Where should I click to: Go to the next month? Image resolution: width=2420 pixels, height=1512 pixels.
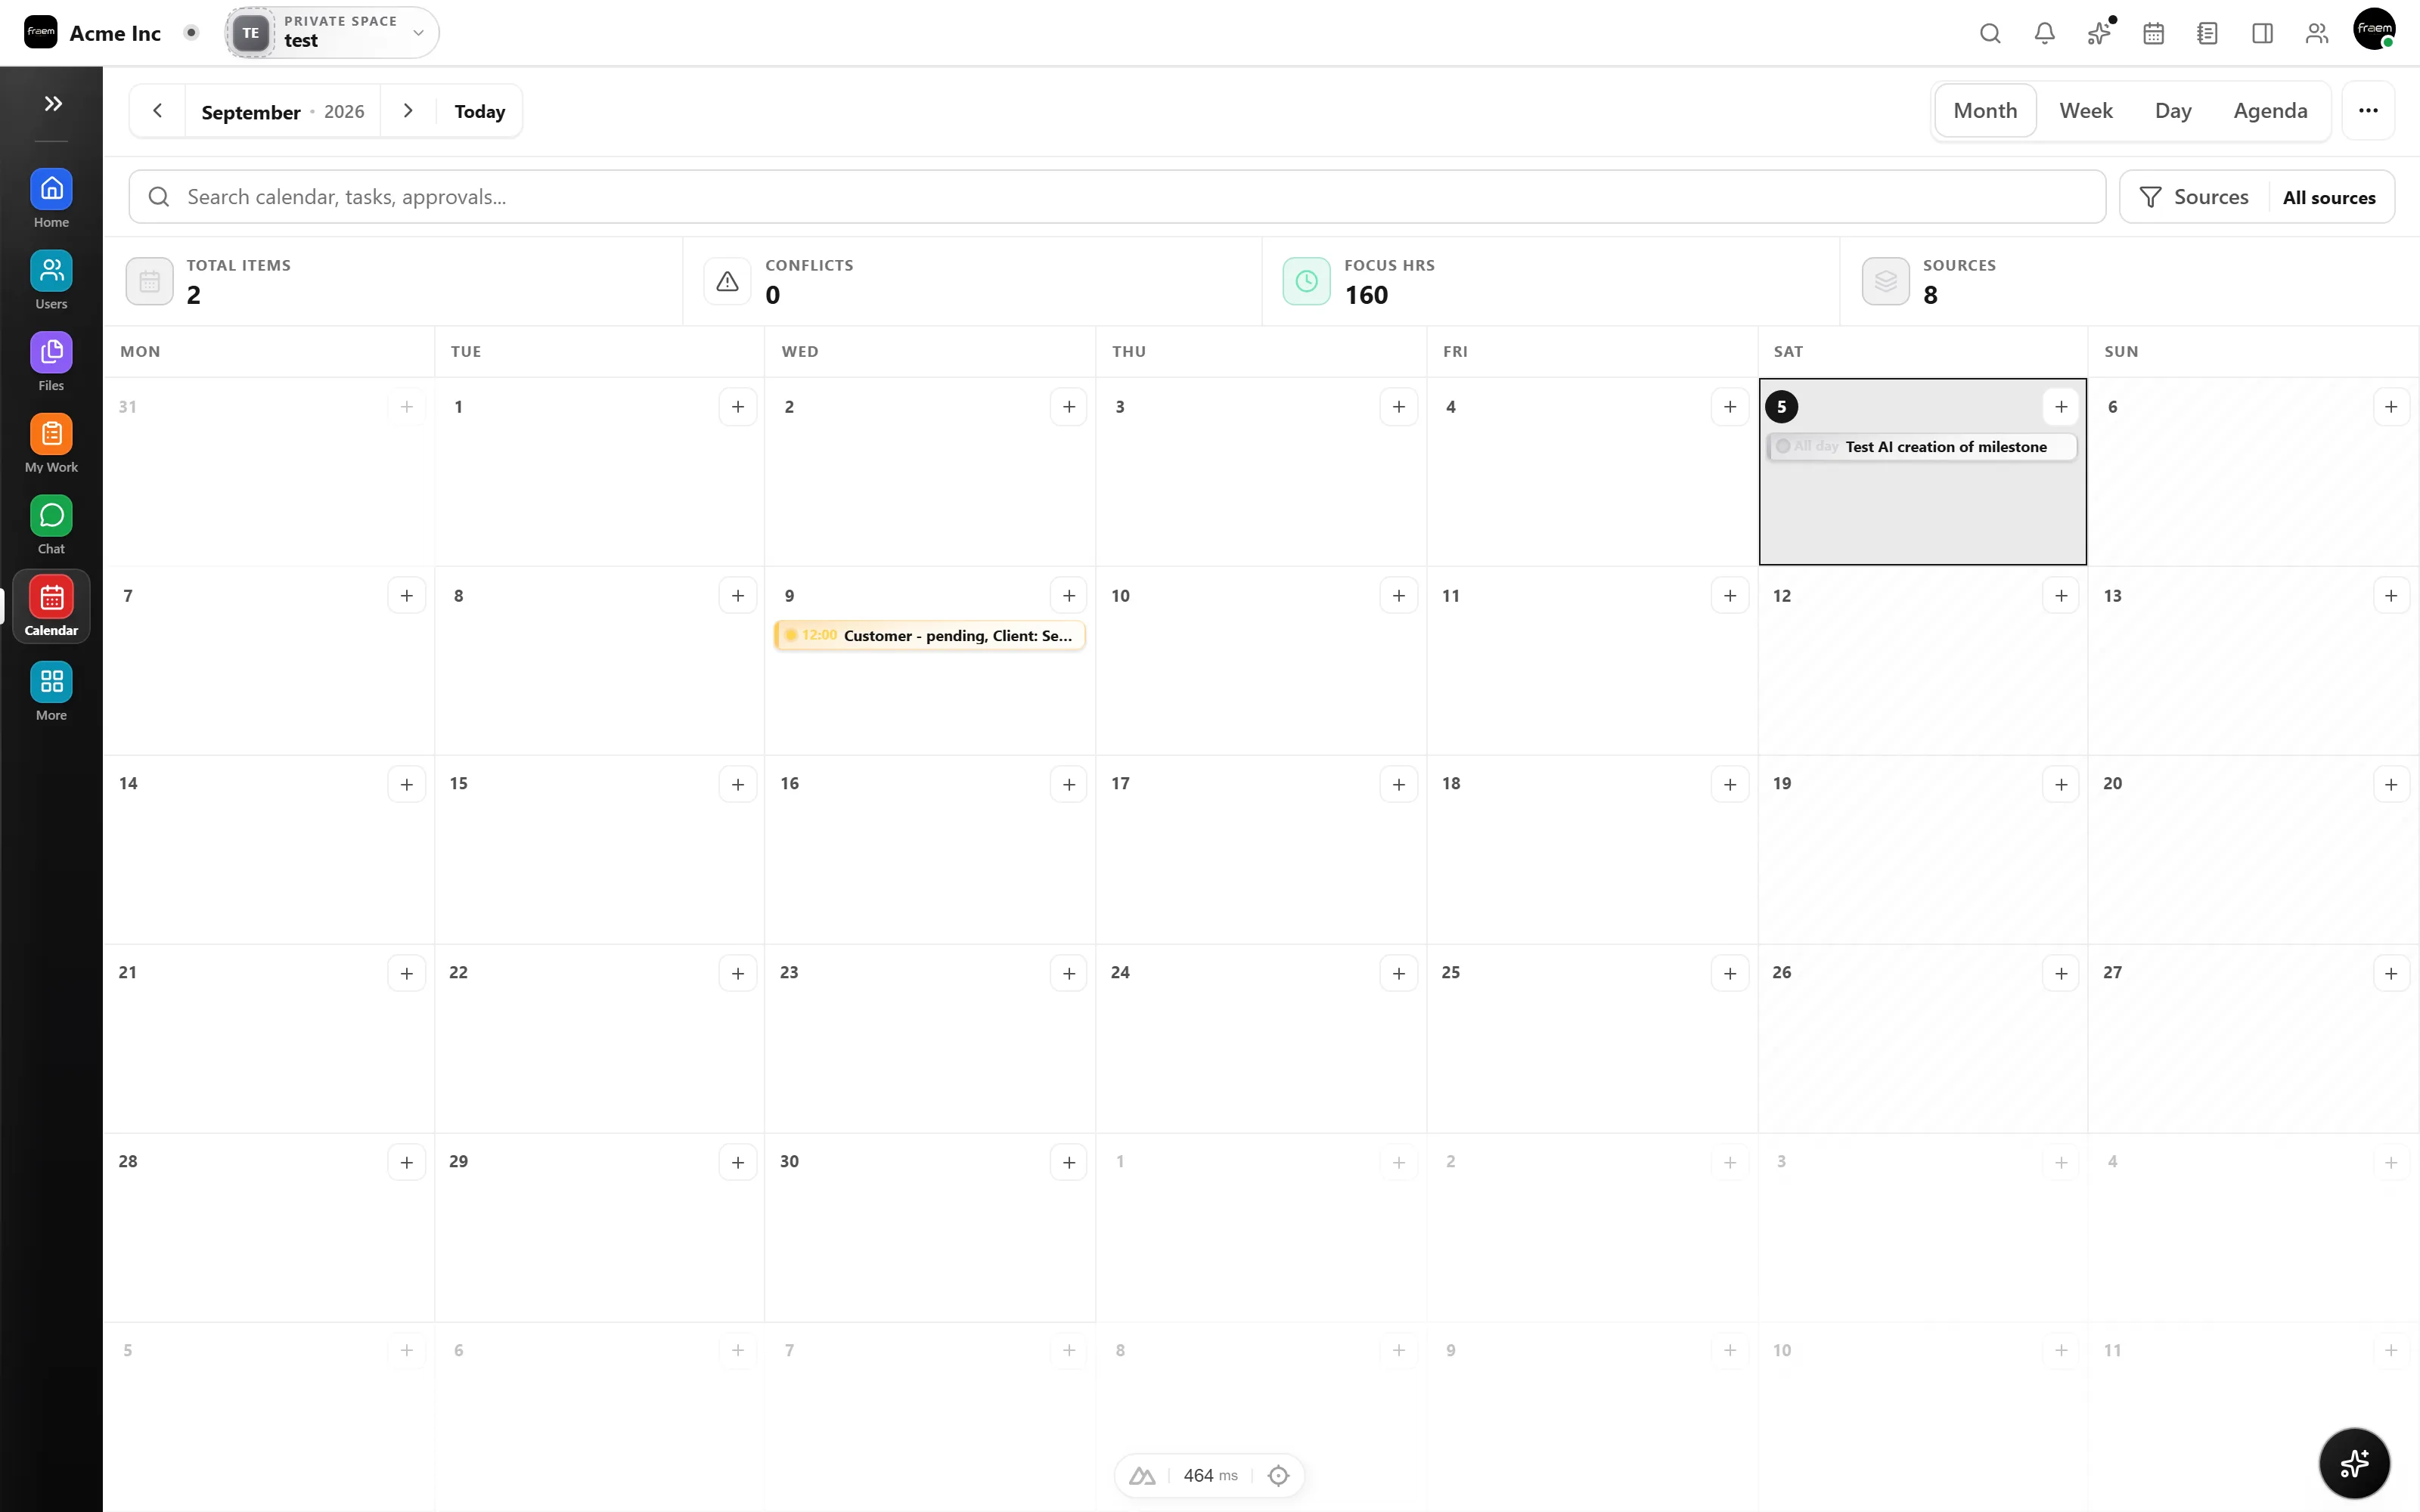408,111
